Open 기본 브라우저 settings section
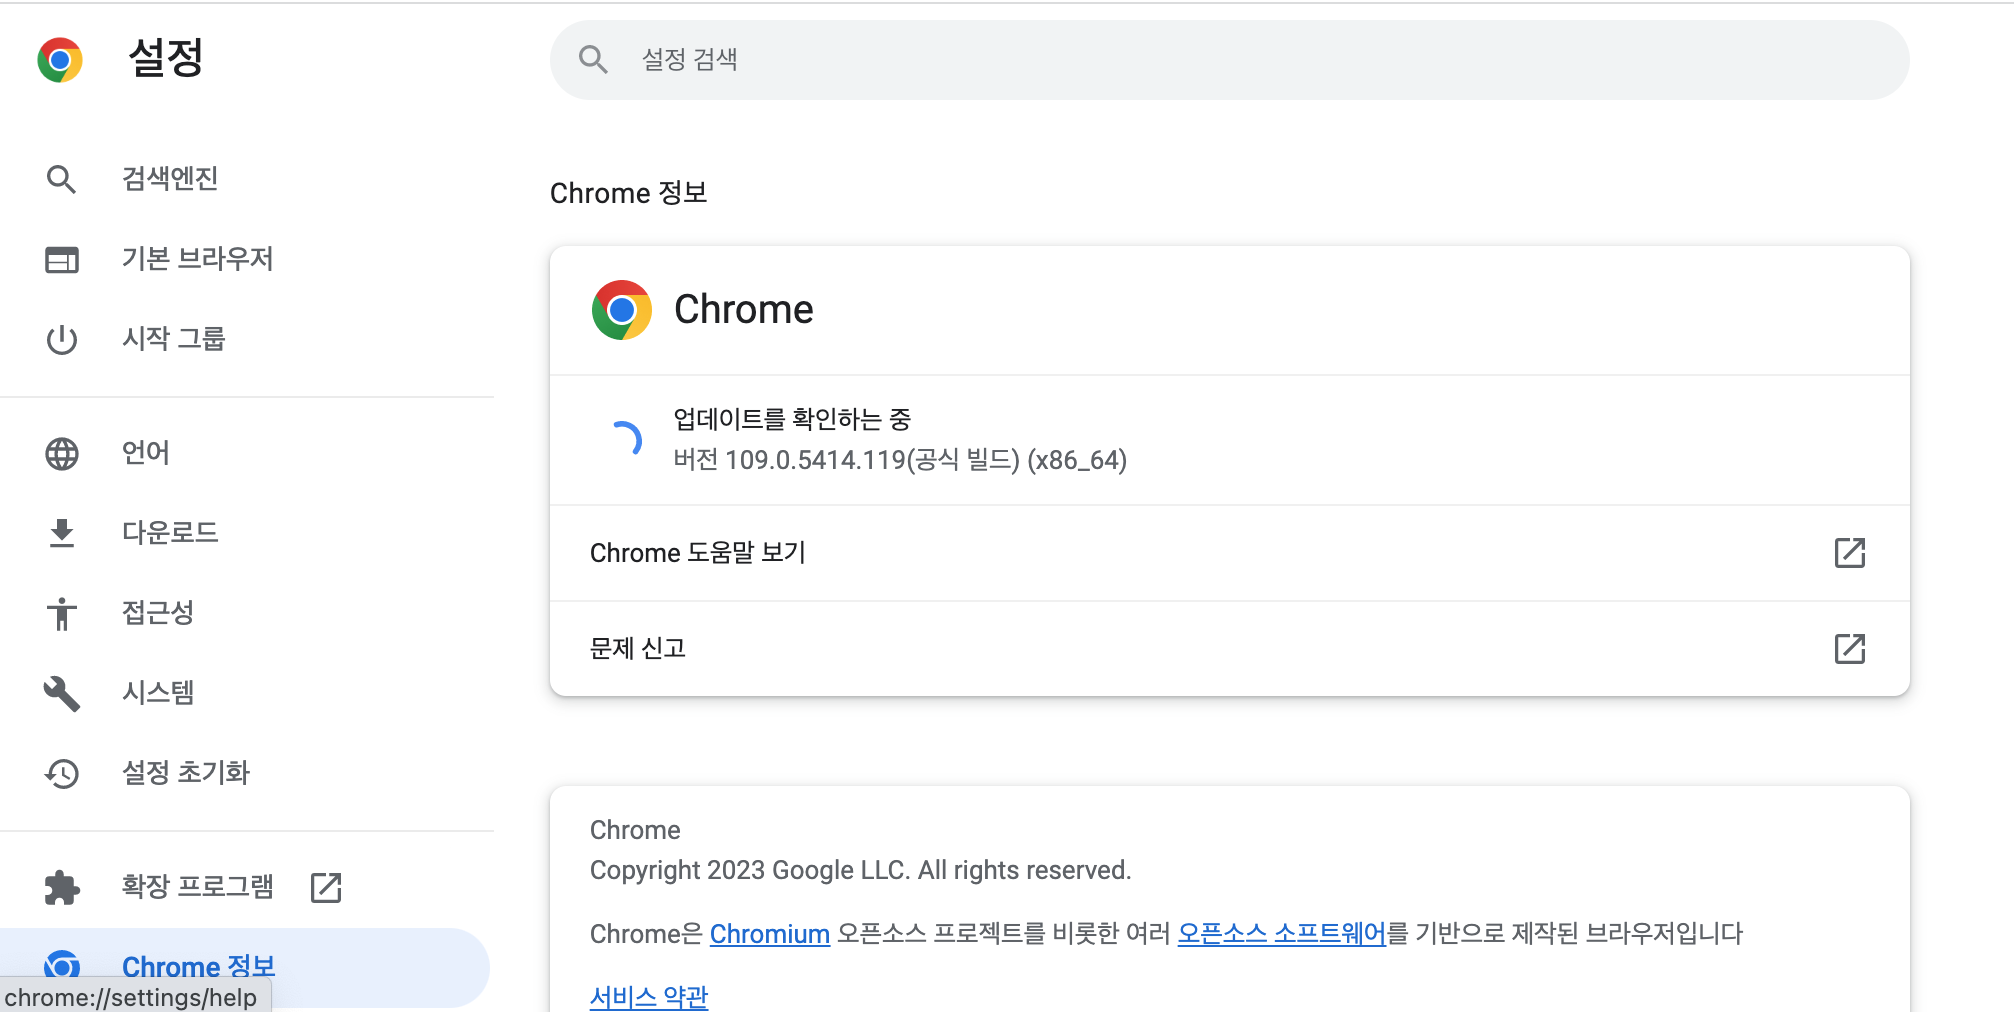The height and width of the screenshot is (1012, 2014). coord(197,259)
